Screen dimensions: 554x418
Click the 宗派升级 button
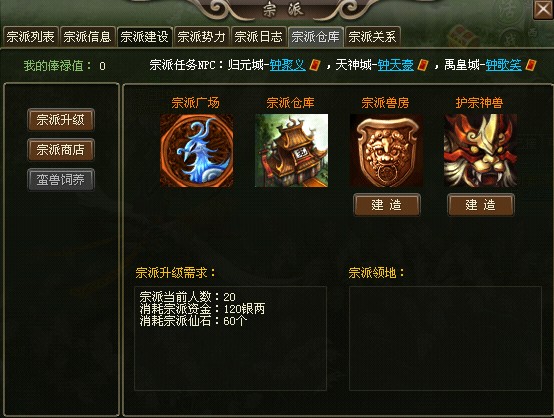point(61,120)
